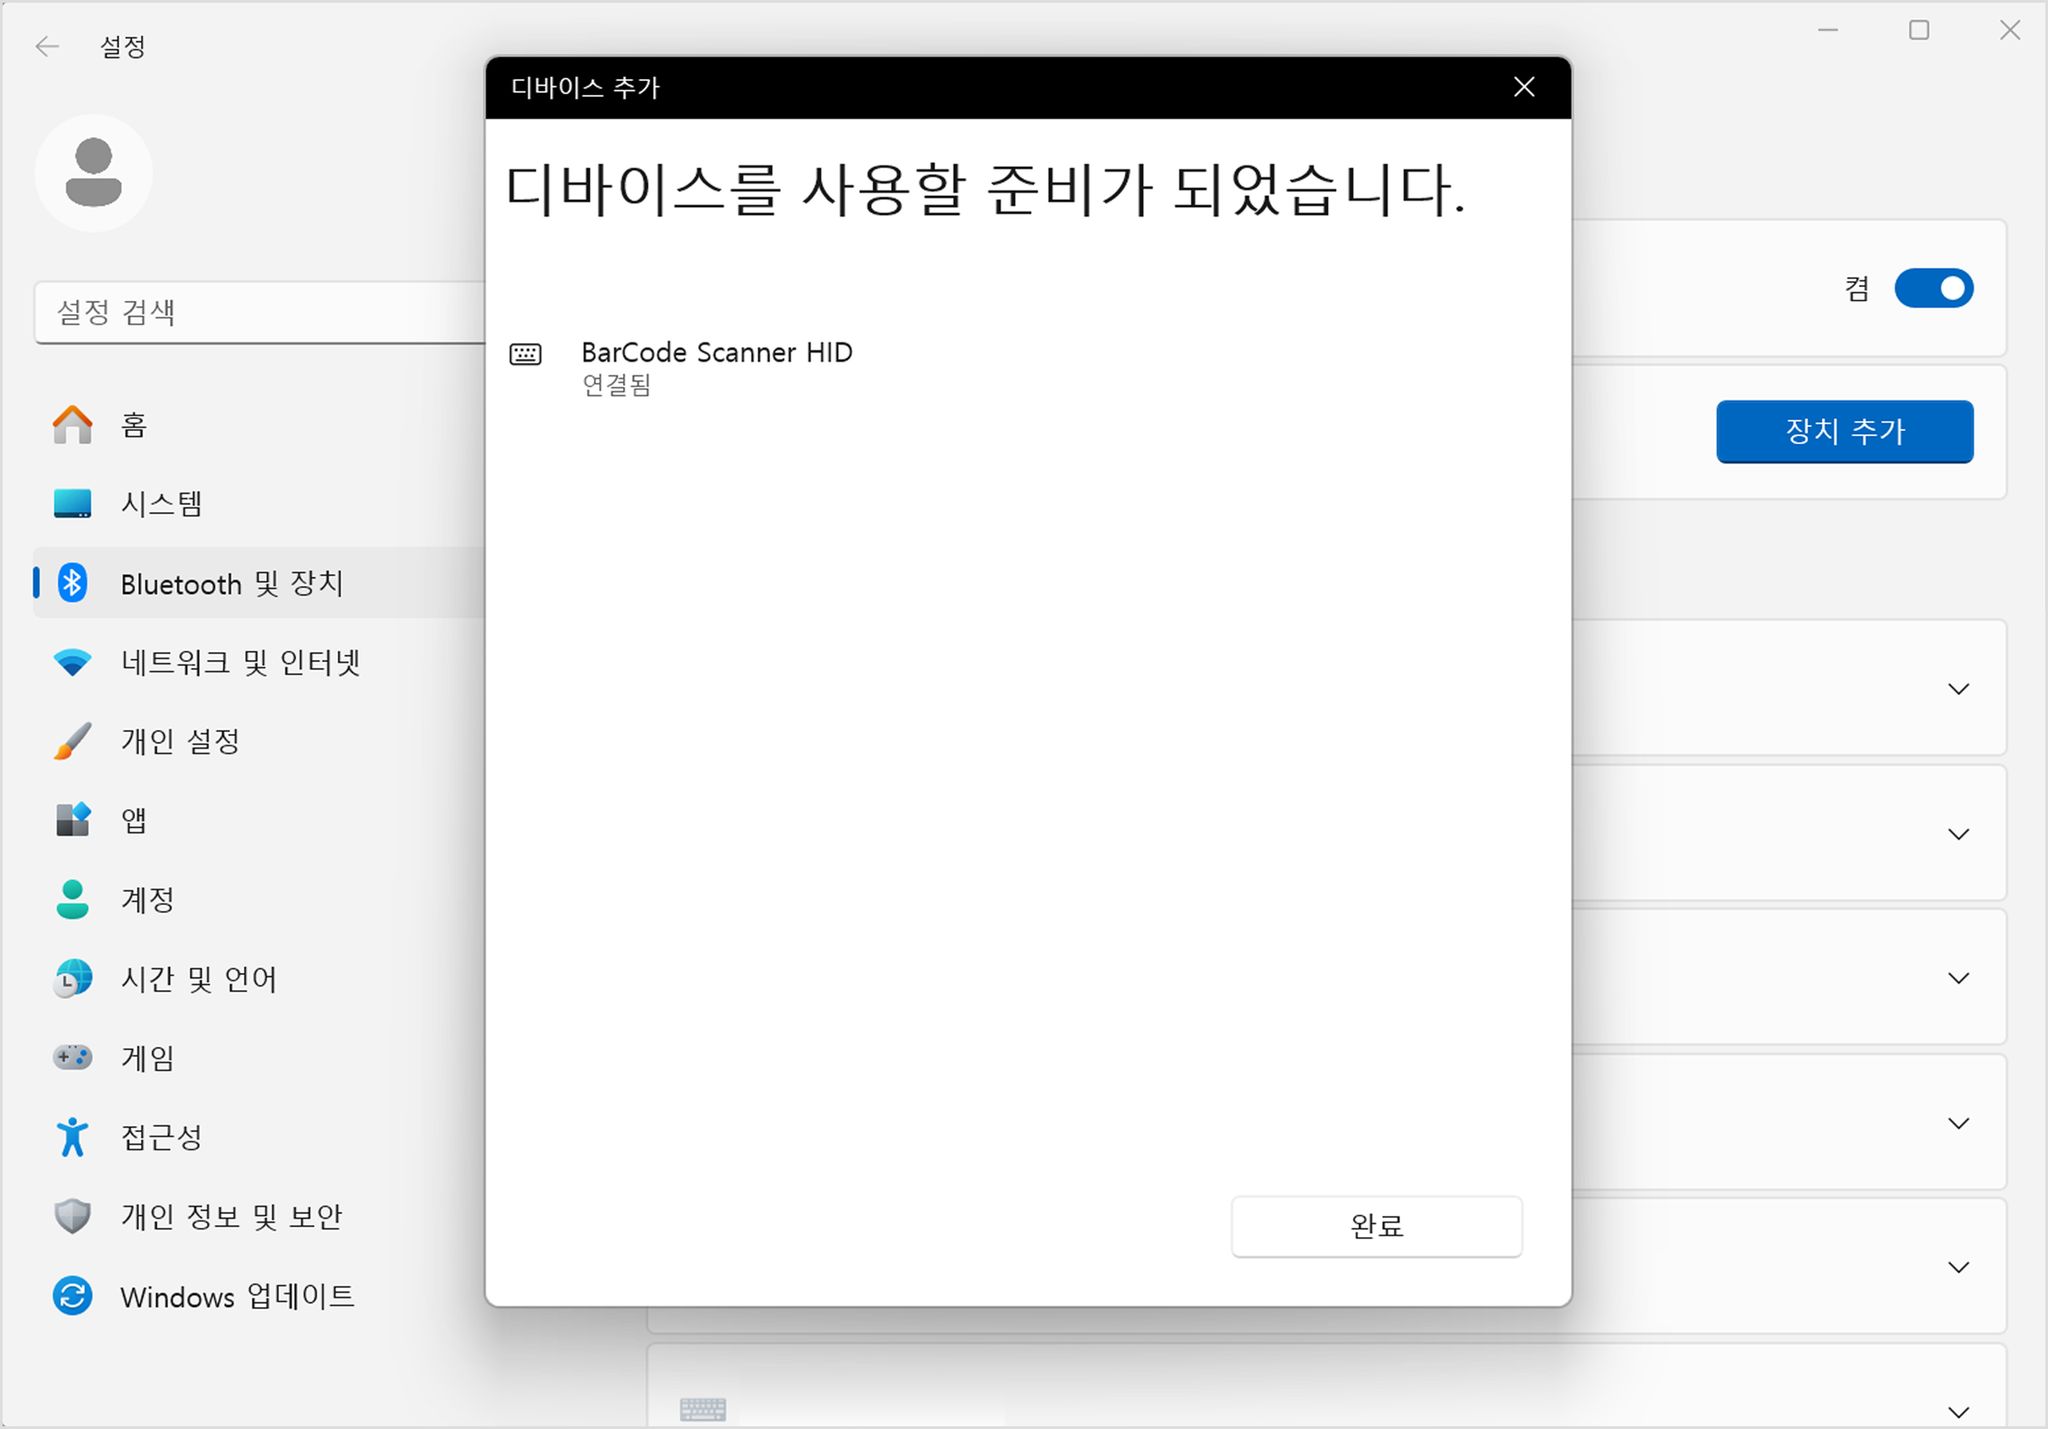Click the Bluetooth icon in the sidebar
2048x1429 pixels.
72,583
